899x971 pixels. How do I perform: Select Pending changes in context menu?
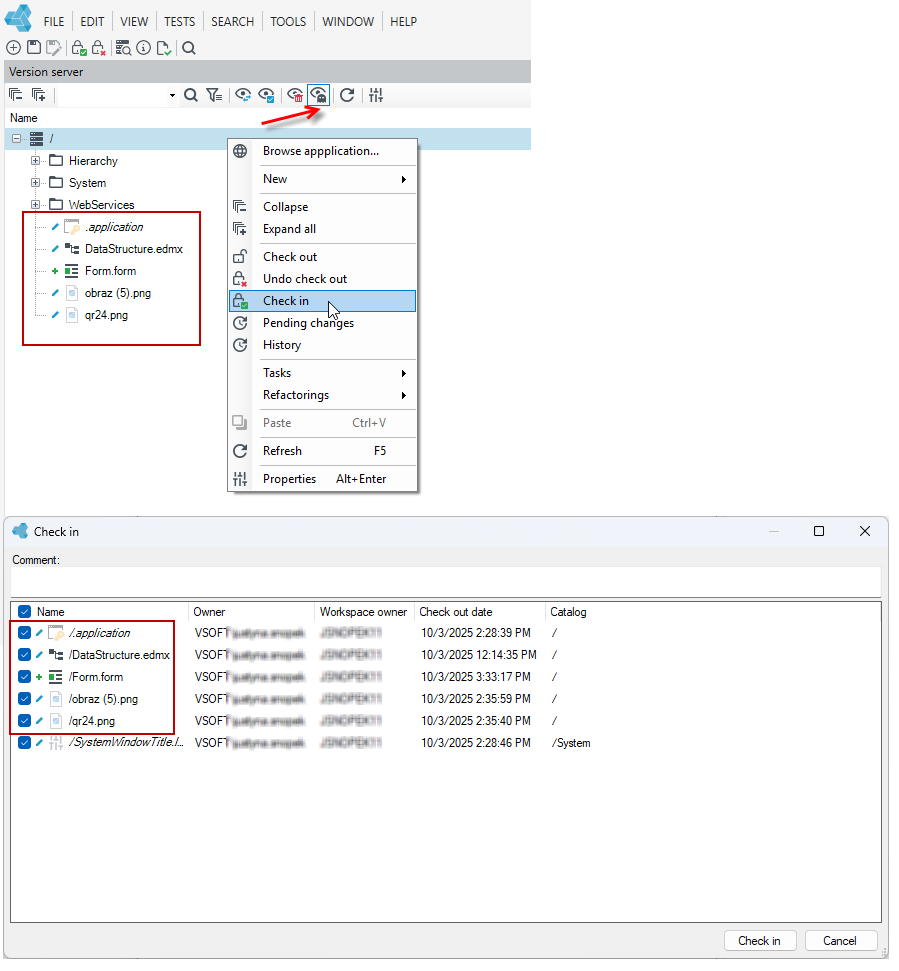tap(322, 323)
